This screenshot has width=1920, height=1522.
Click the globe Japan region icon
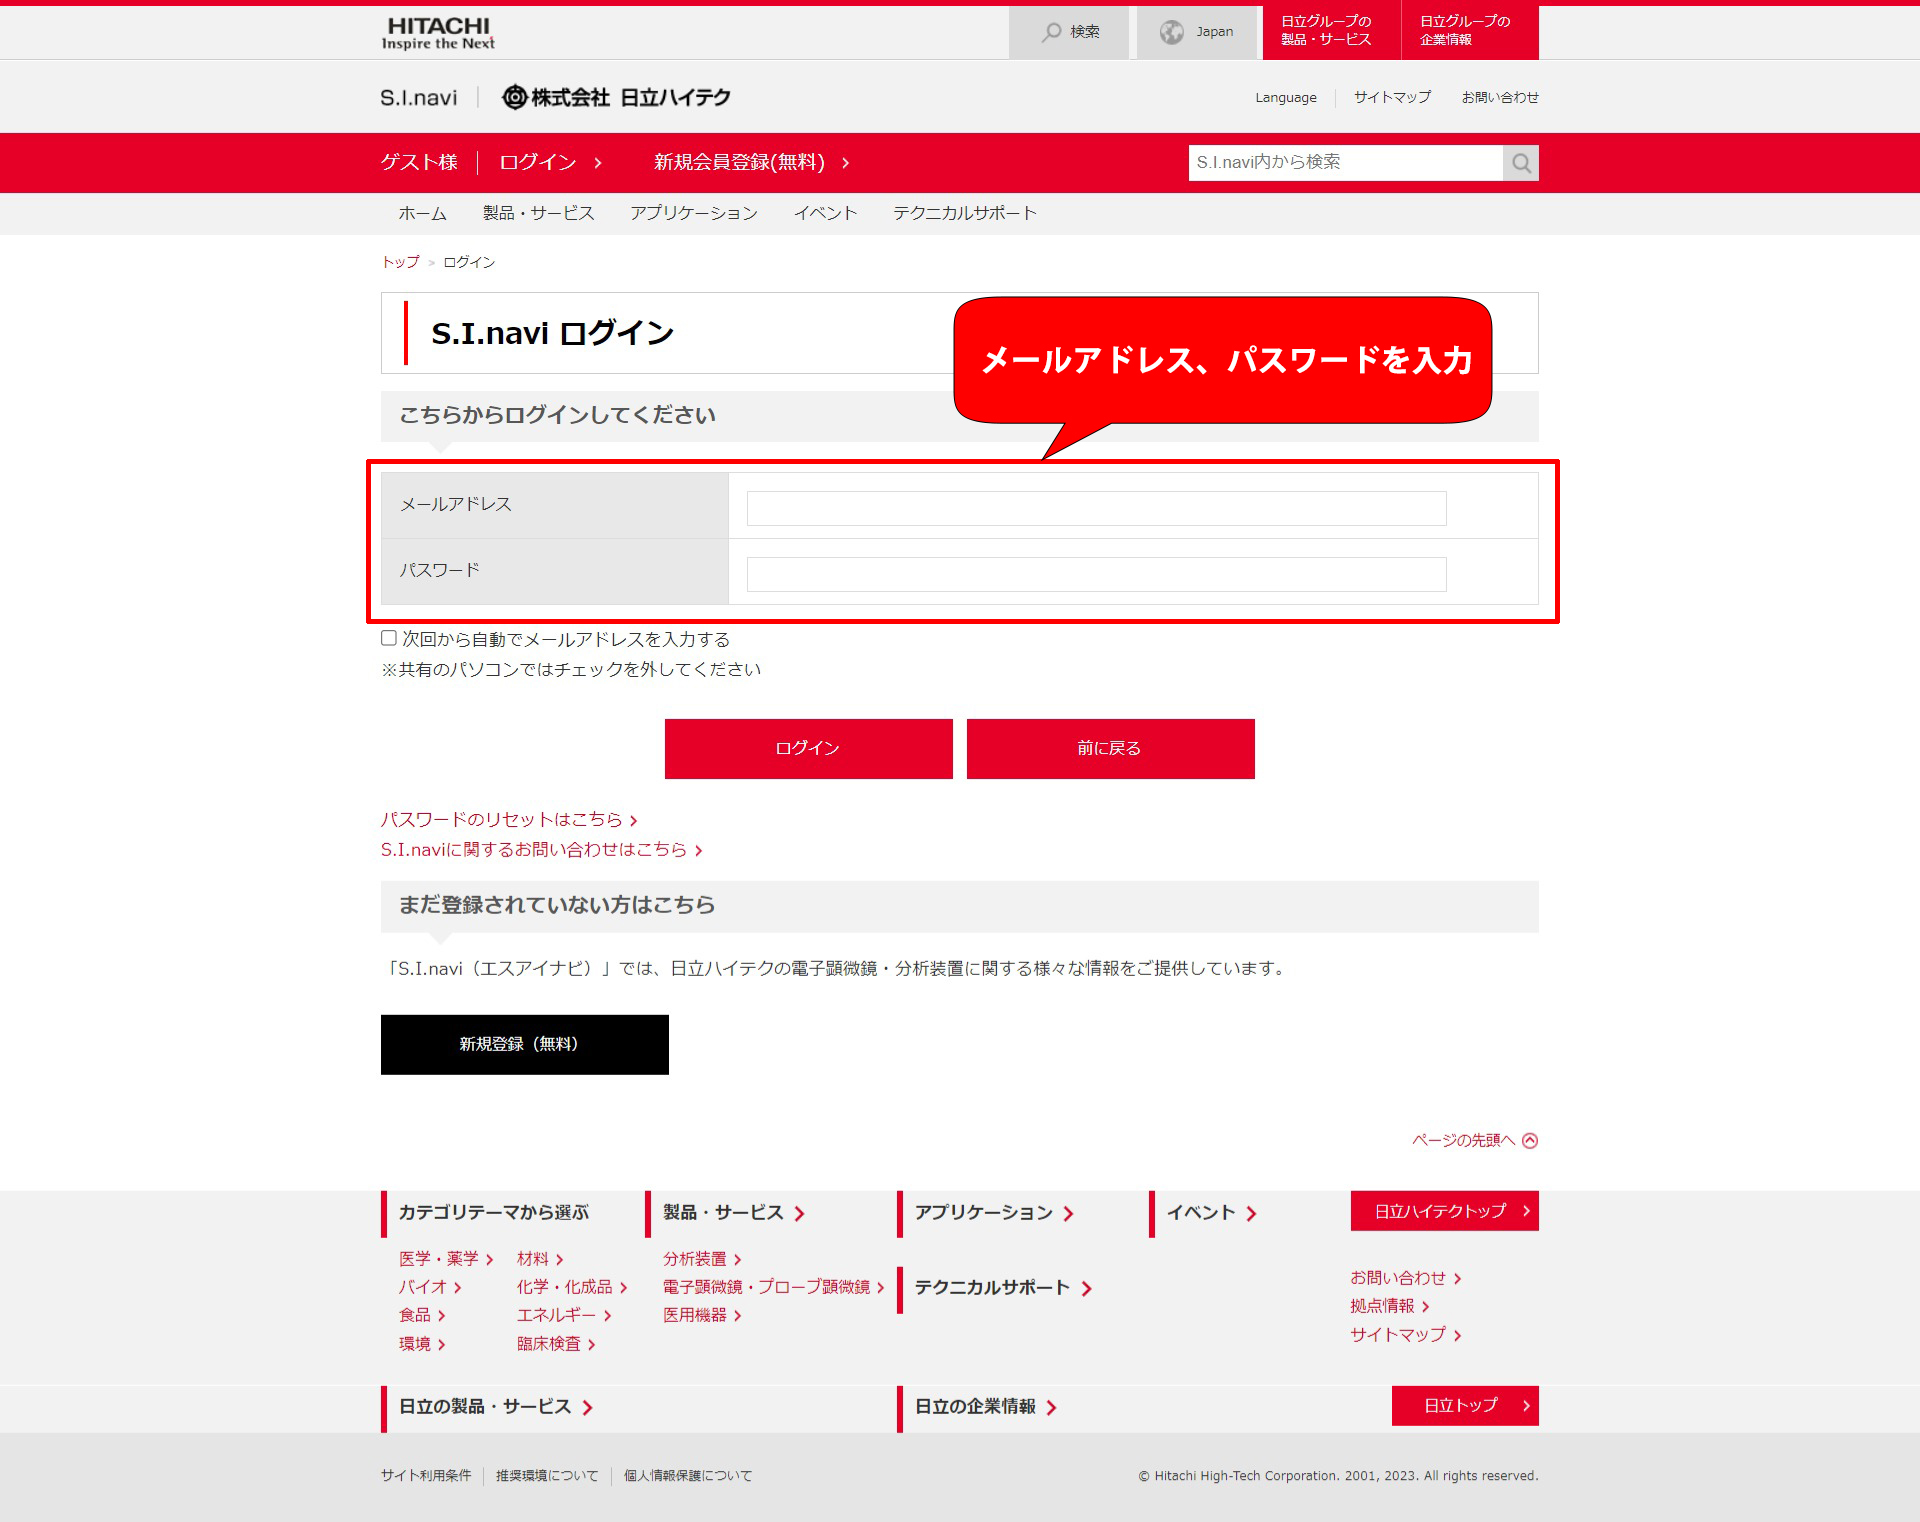point(1171,32)
